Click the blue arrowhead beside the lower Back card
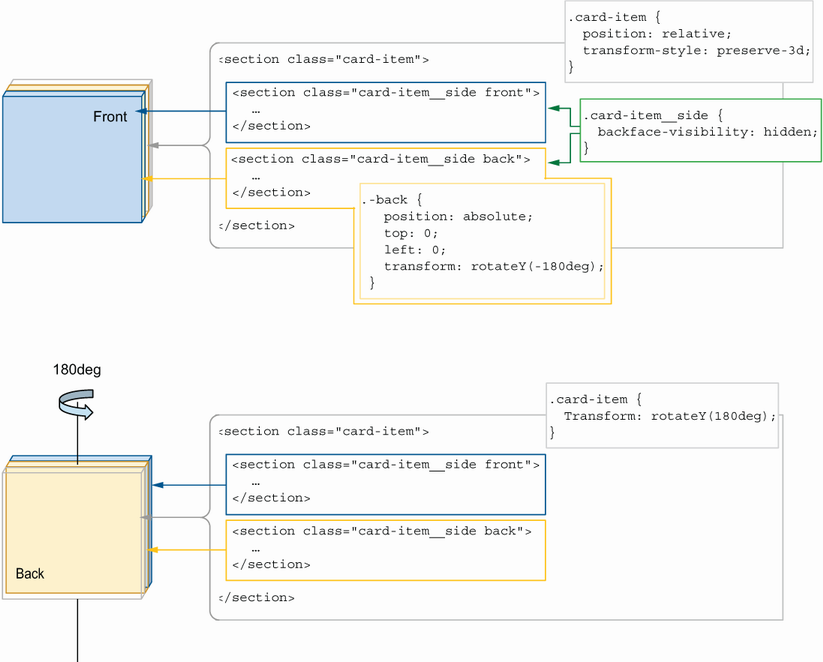 [157, 485]
